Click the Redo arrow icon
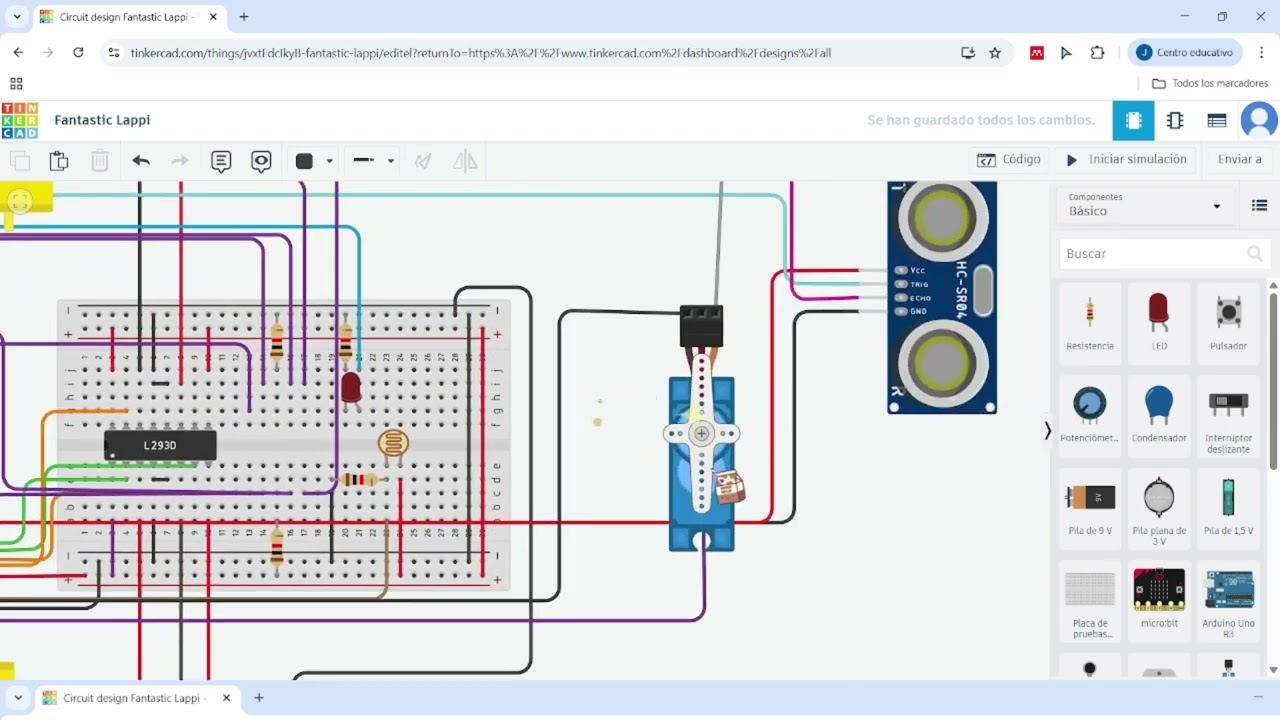This screenshot has width=1280, height=720. [x=180, y=161]
